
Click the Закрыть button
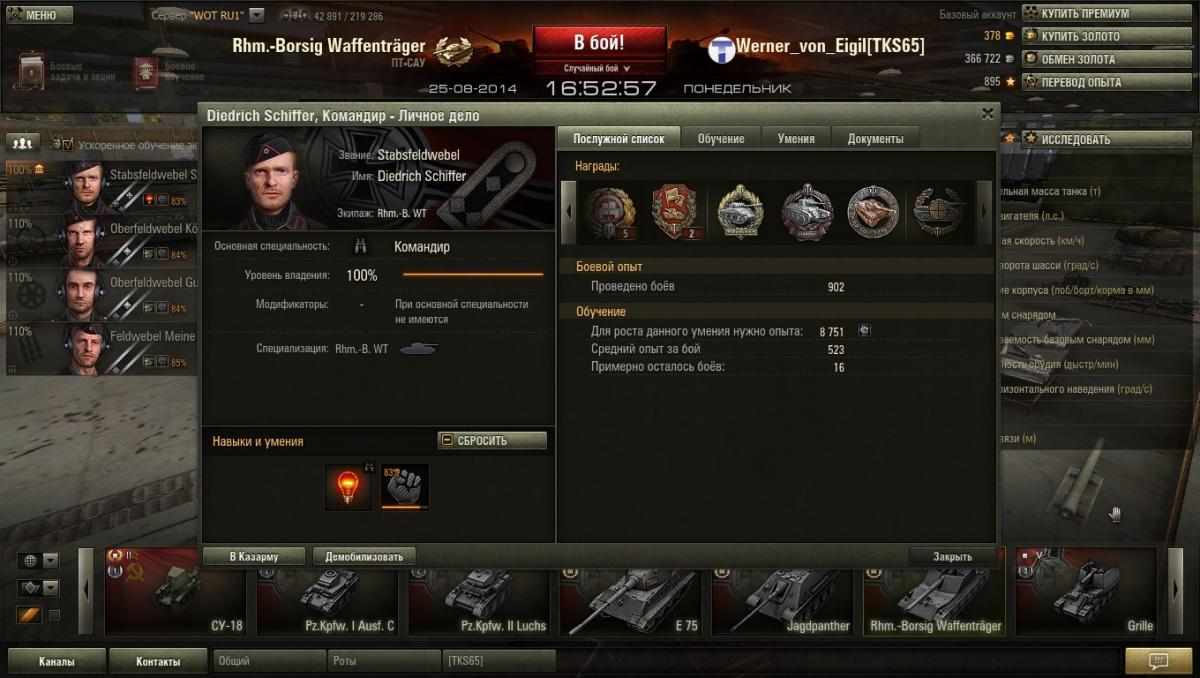pos(952,556)
